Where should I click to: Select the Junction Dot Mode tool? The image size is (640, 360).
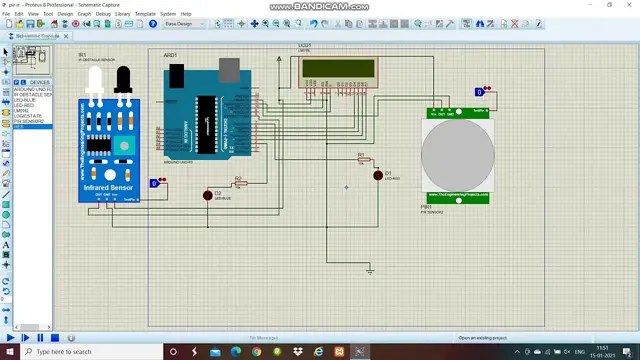[x=6, y=72]
